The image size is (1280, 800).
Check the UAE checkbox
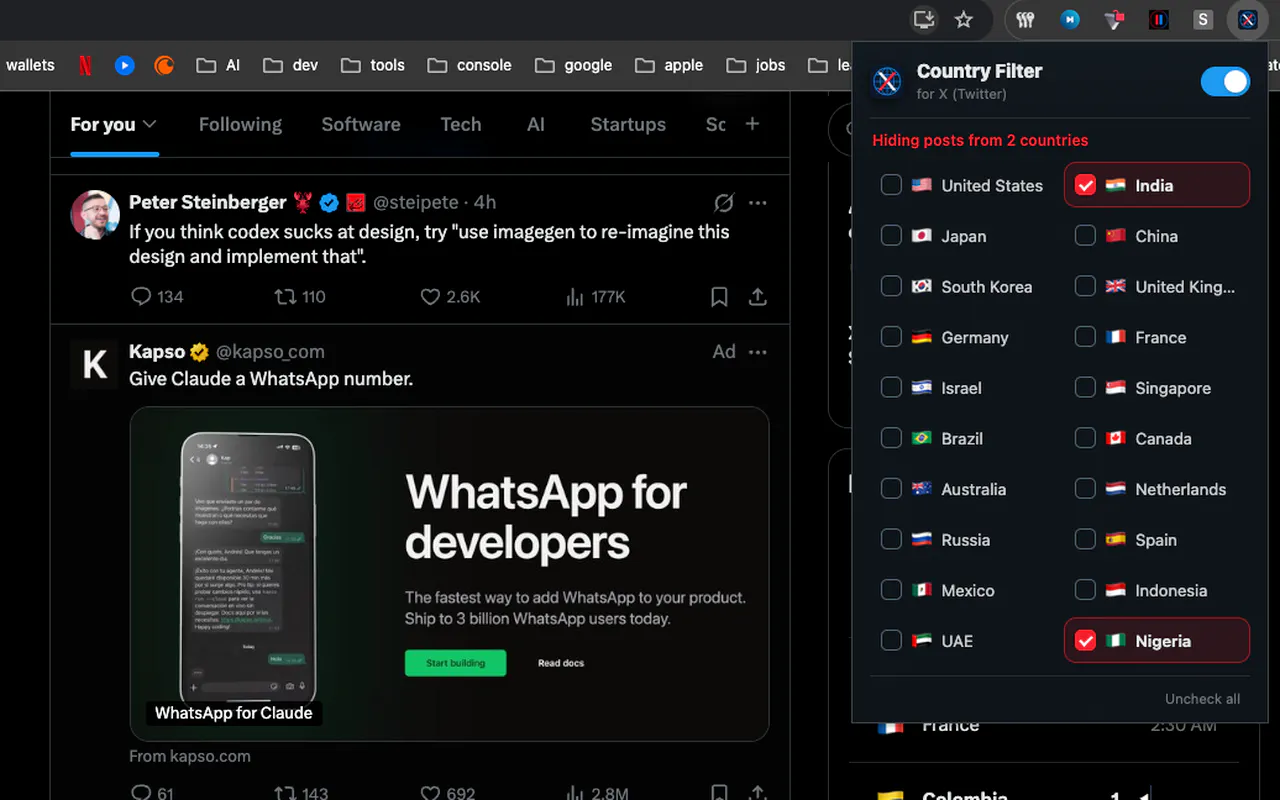(x=891, y=641)
